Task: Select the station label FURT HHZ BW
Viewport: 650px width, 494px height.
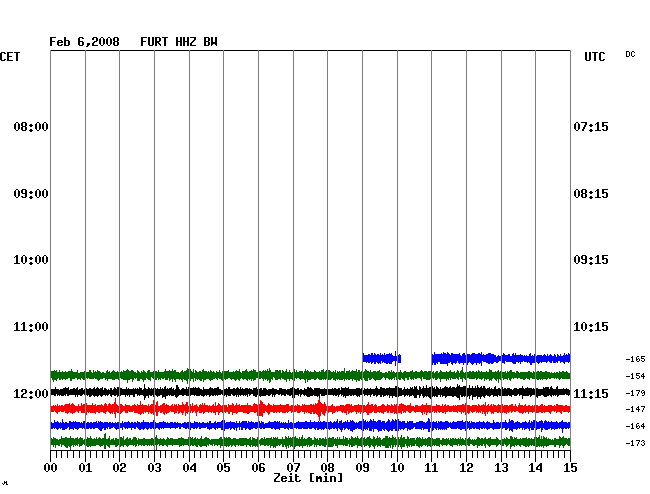Action: pos(179,42)
